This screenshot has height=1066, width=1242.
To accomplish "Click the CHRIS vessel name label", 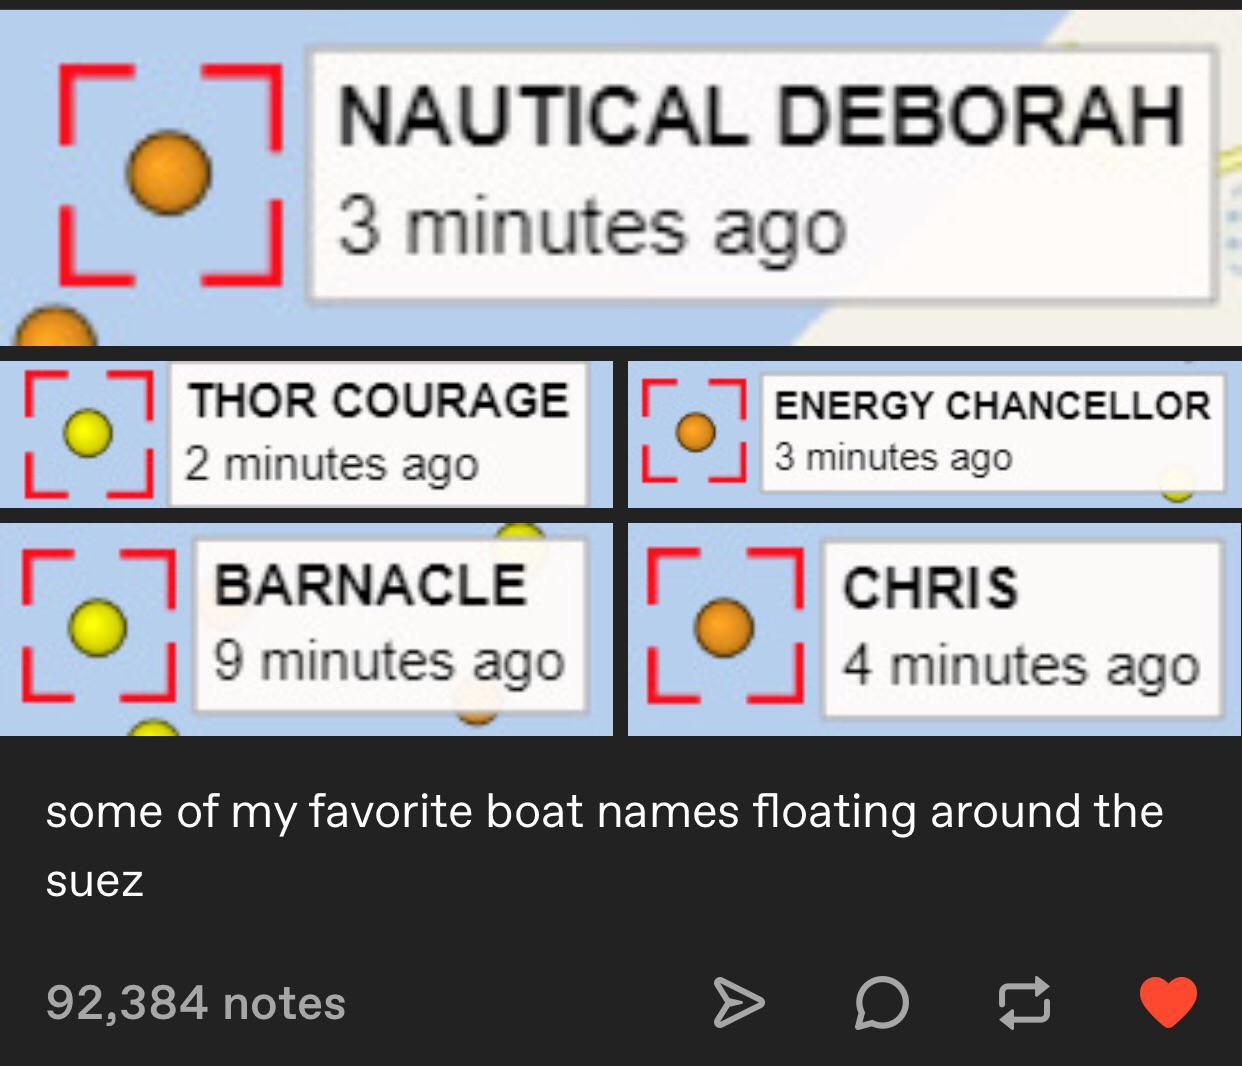I will point(932,588).
